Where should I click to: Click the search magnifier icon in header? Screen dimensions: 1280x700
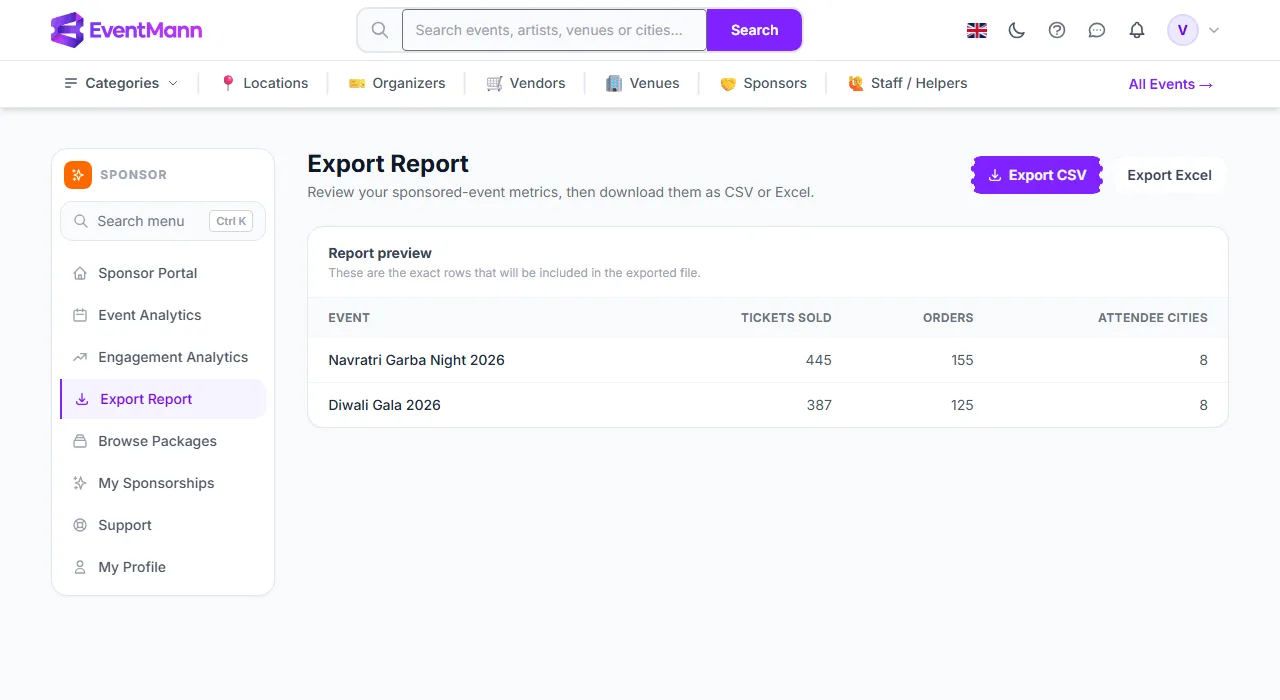(x=380, y=30)
